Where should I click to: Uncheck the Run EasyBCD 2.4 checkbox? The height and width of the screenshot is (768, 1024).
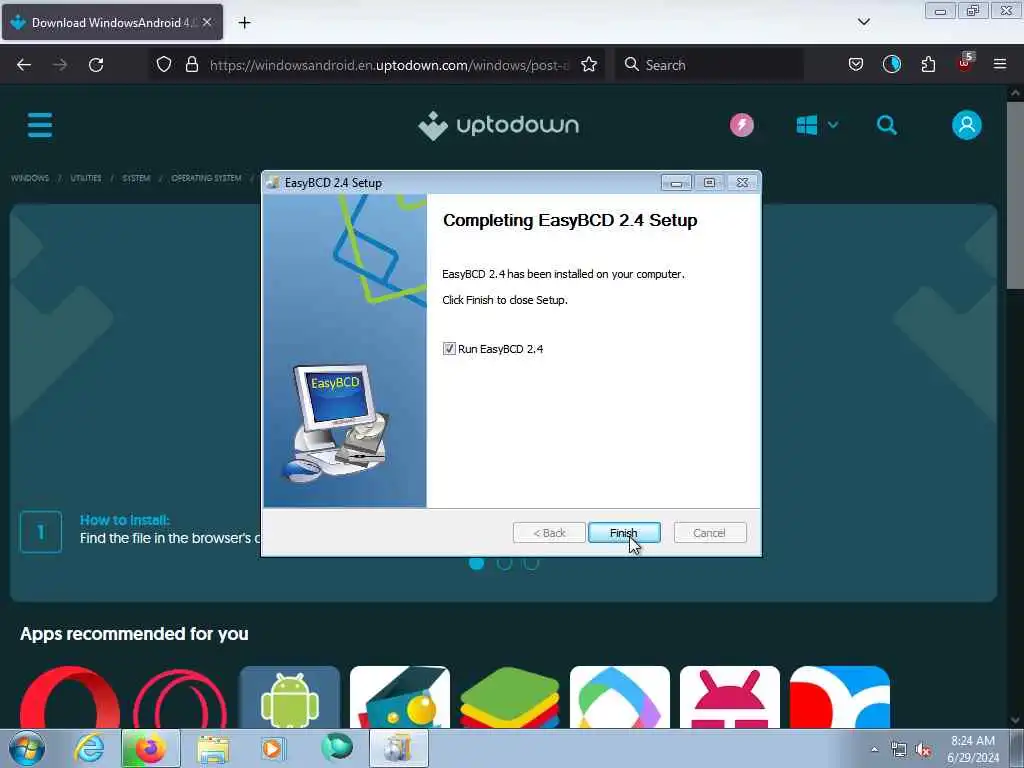point(449,349)
